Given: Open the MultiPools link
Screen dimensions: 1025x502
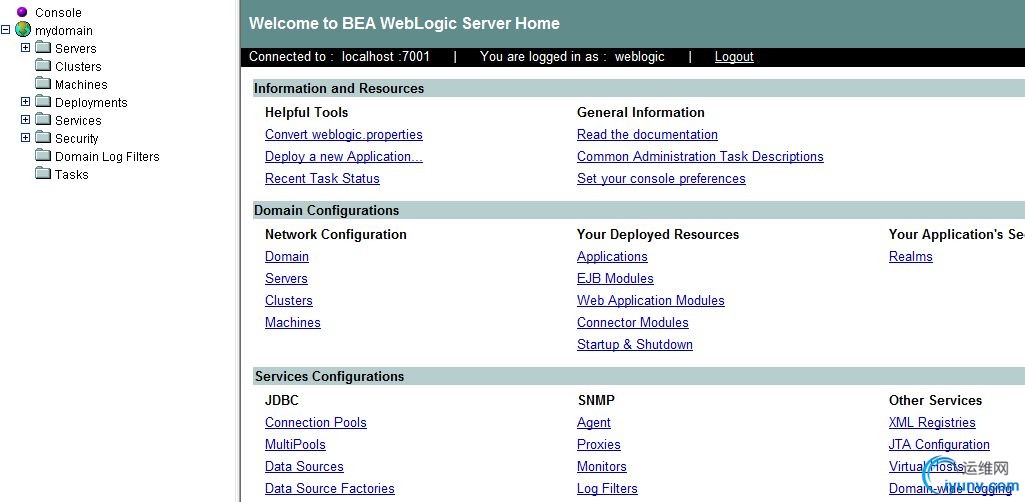Looking at the screenshot, I should (295, 444).
